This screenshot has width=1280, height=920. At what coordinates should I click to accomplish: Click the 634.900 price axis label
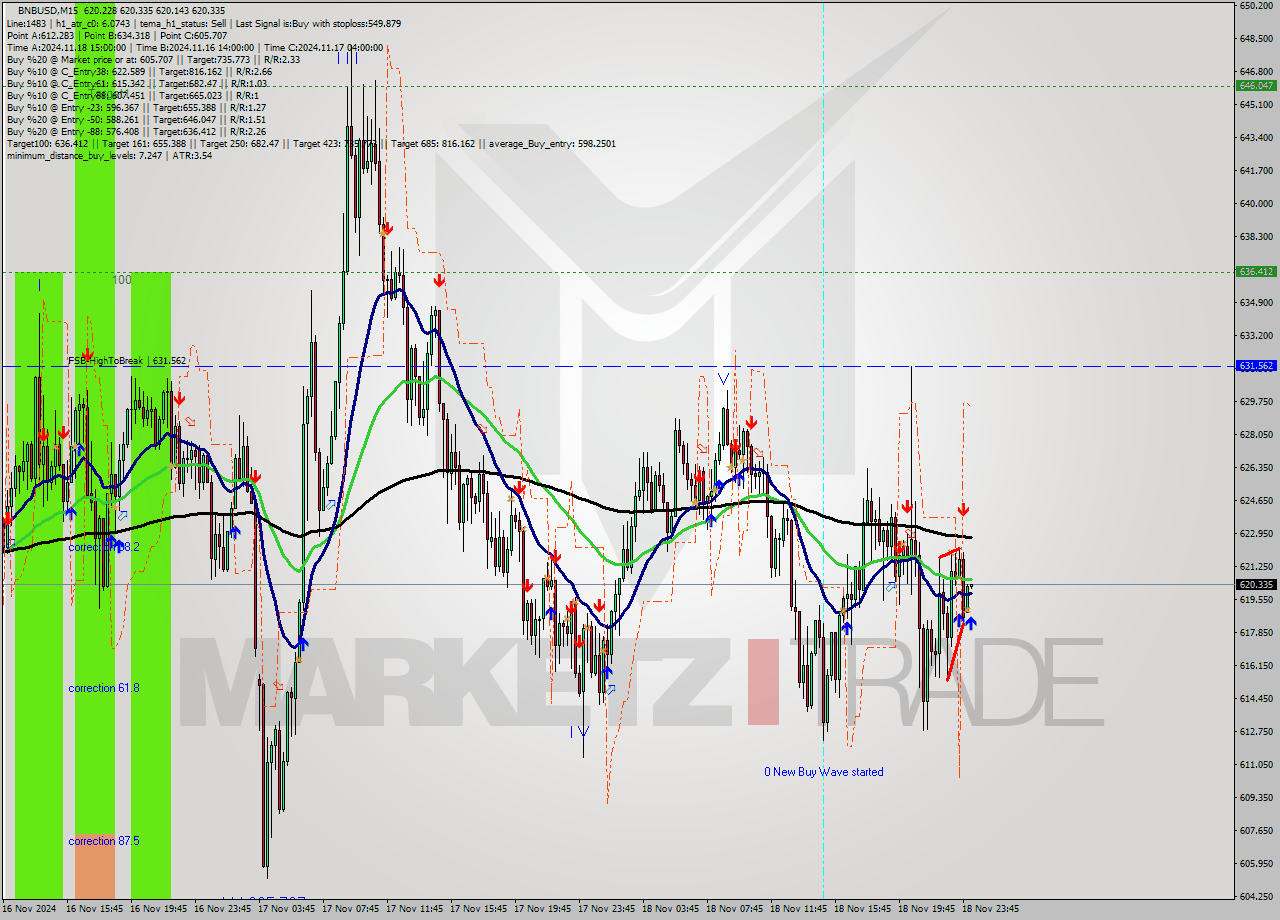tap(1255, 303)
